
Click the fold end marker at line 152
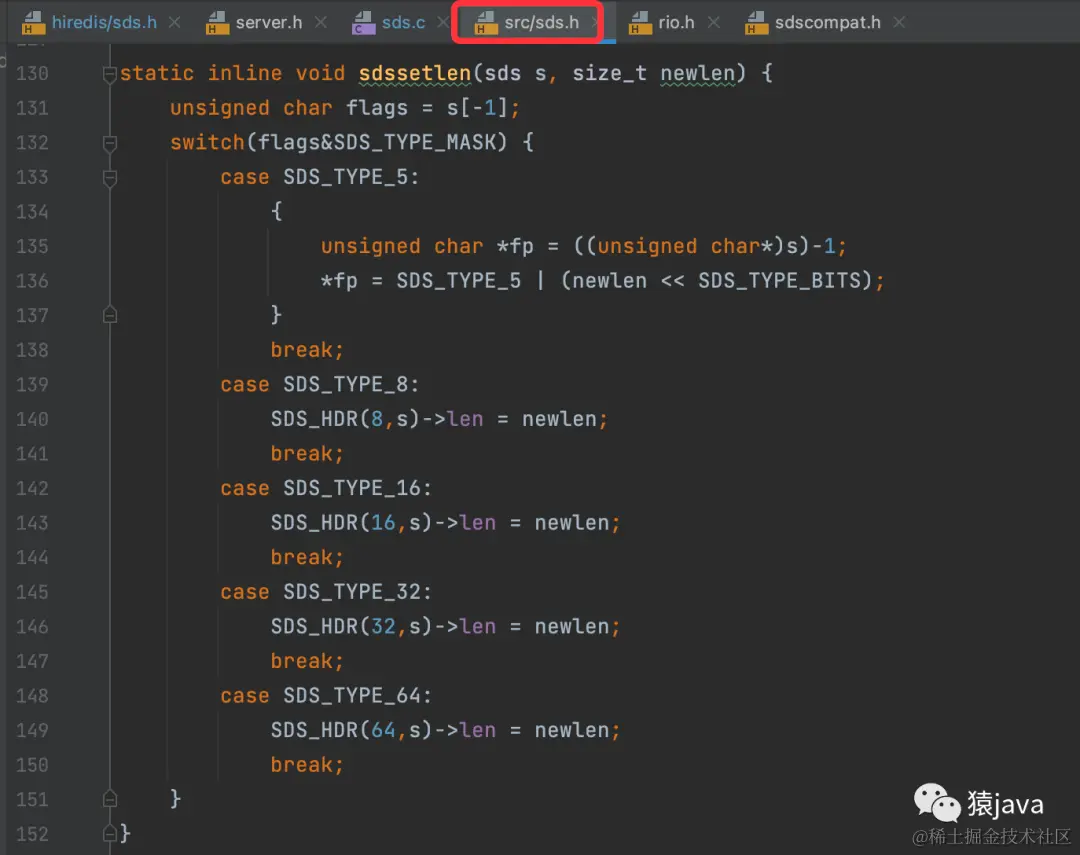click(110, 834)
